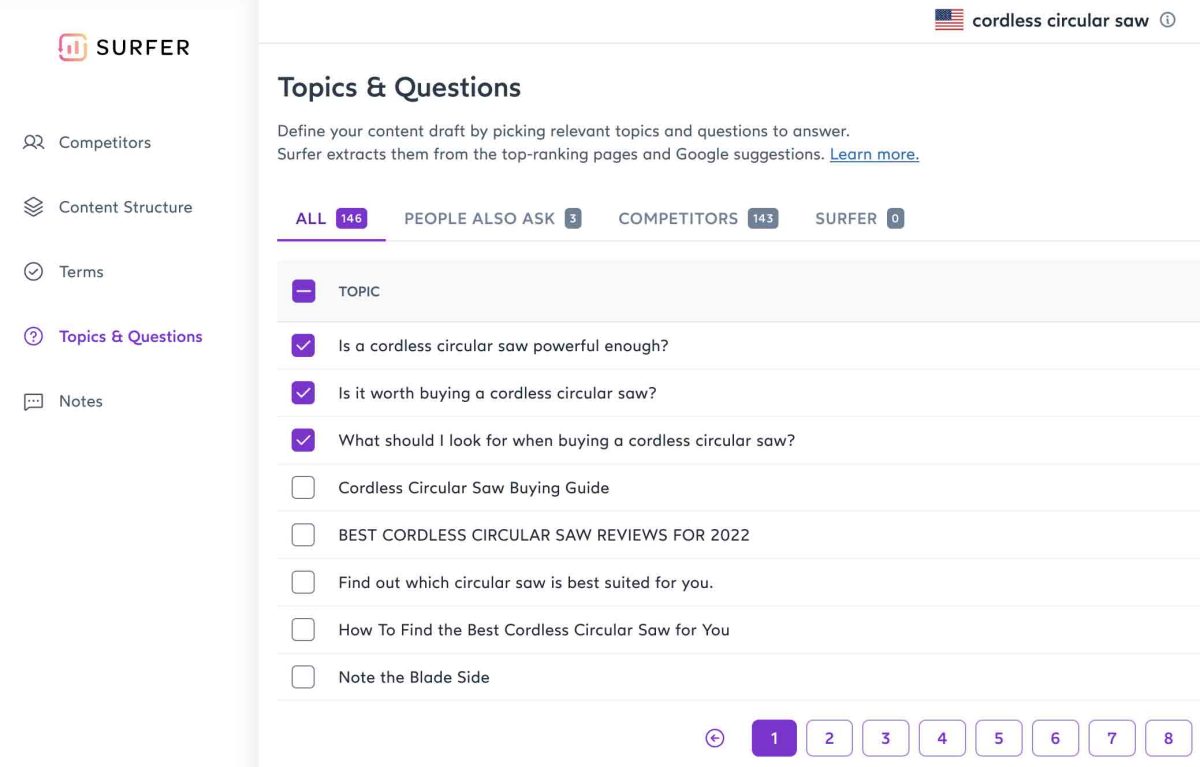Go to page 2 of topics
Image resolution: width=1200 pixels, height=767 pixels.
point(829,738)
